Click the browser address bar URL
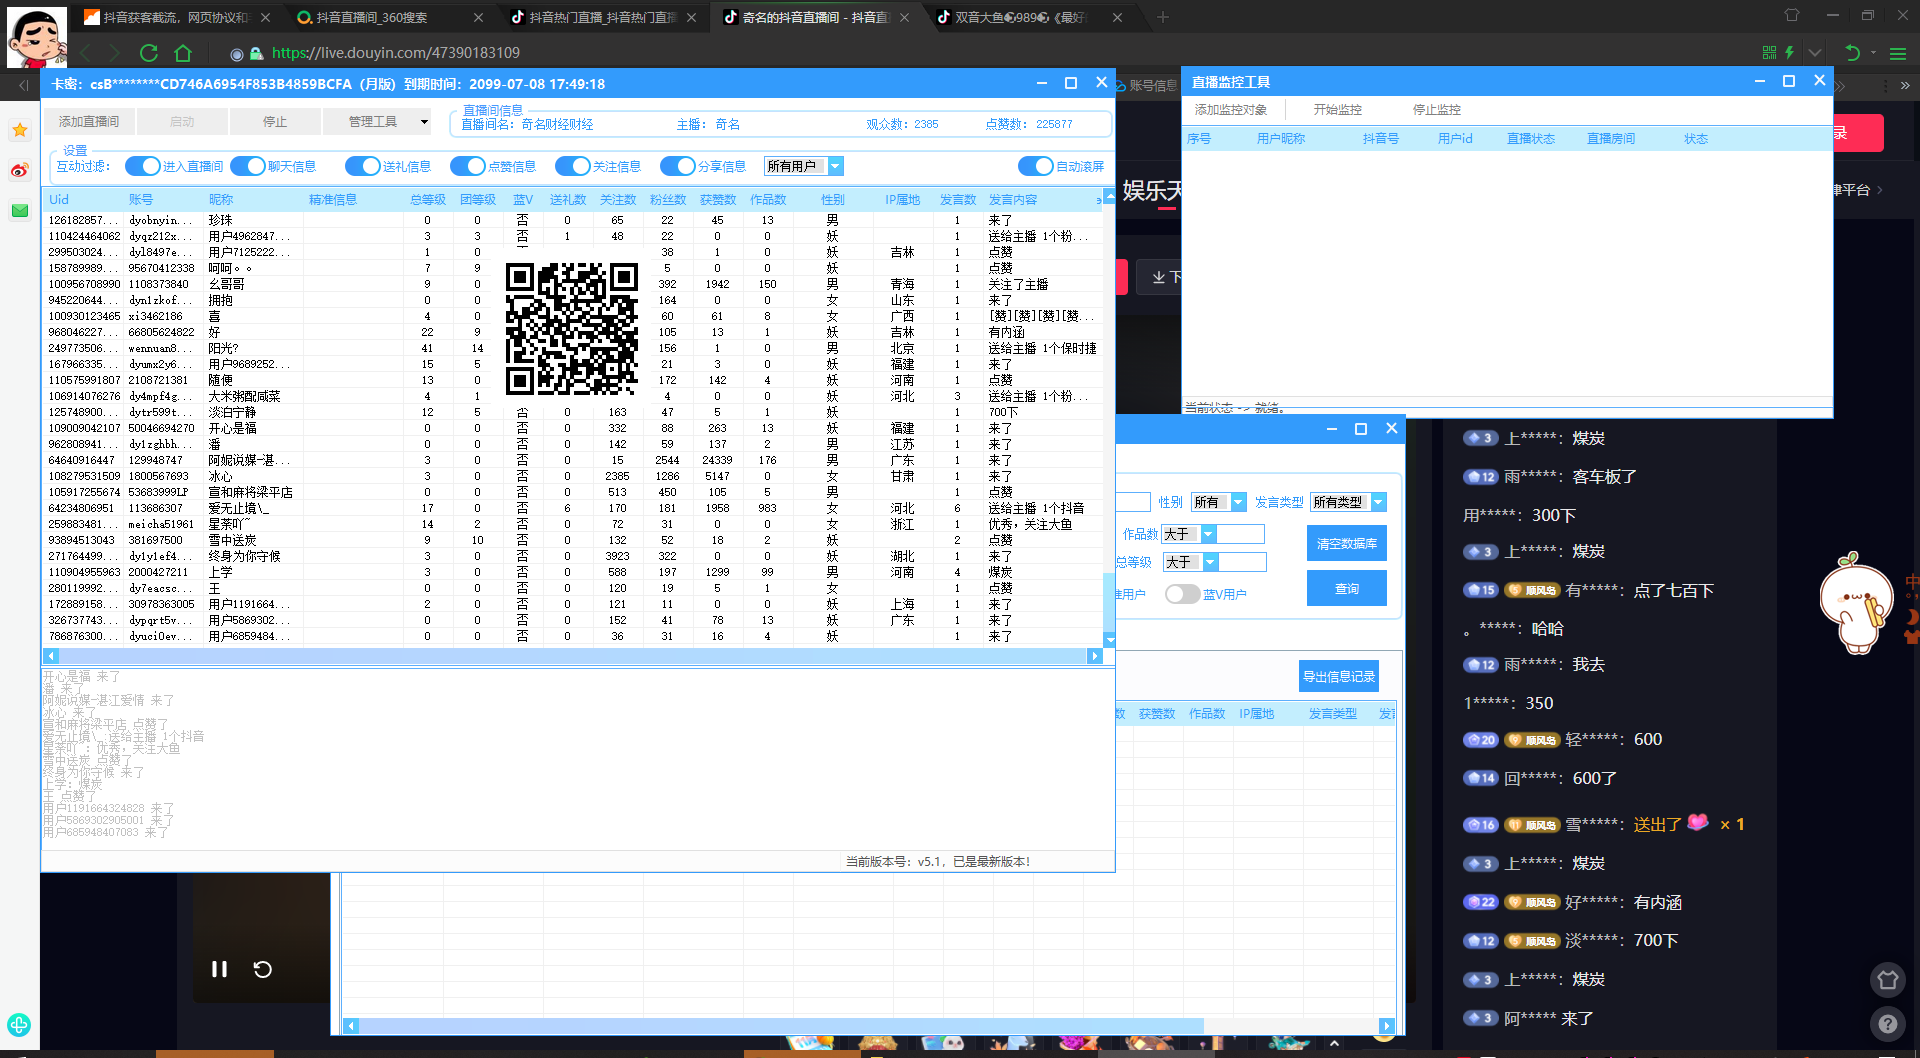 coord(396,53)
